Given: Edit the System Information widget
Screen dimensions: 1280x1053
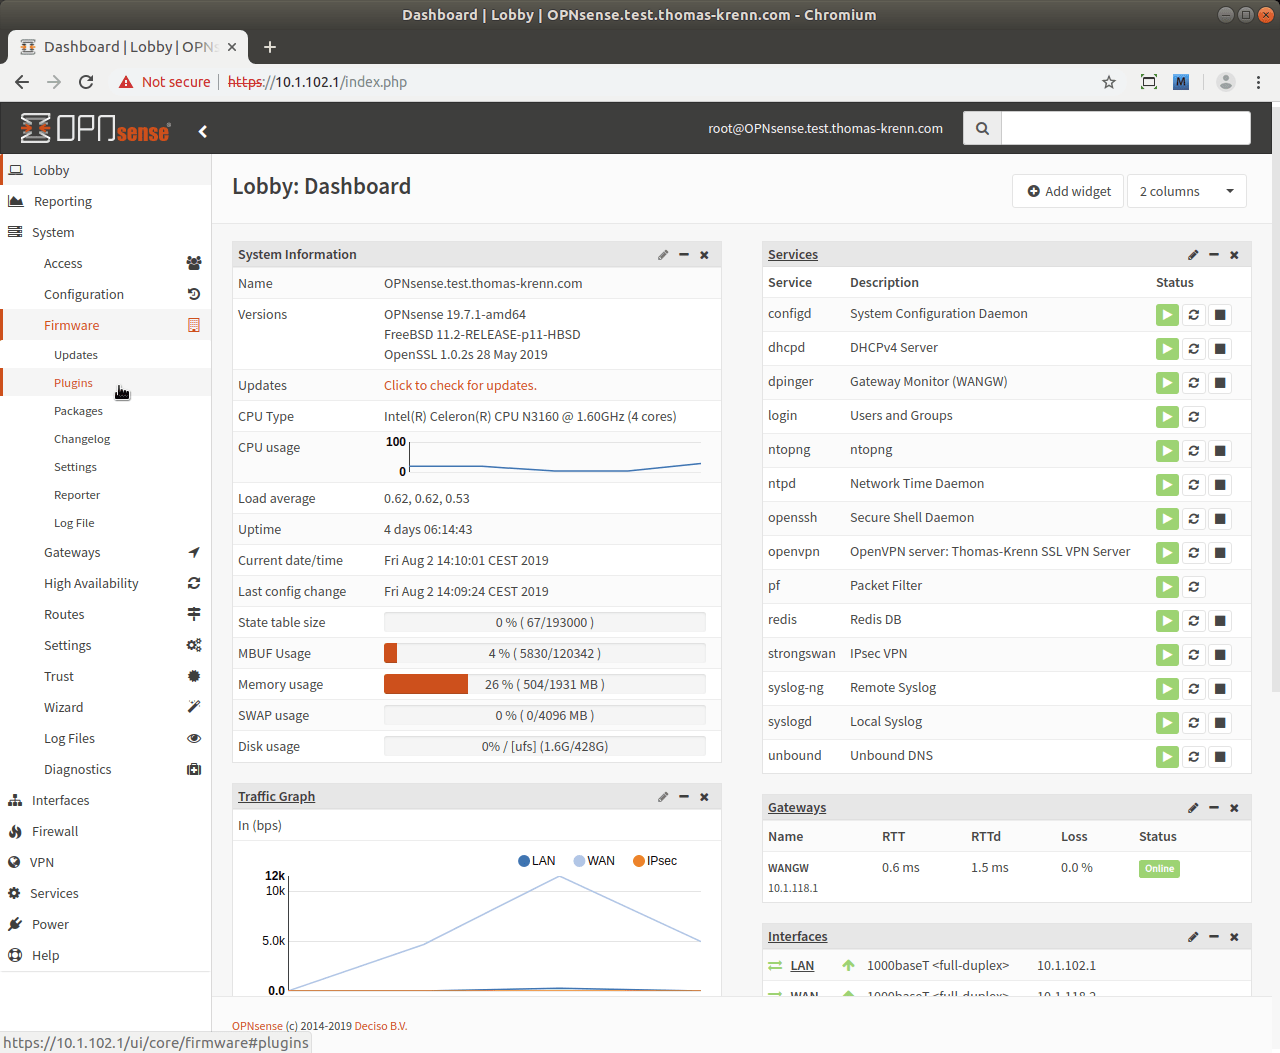Looking at the screenshot, I should click(x=663, y=255).
